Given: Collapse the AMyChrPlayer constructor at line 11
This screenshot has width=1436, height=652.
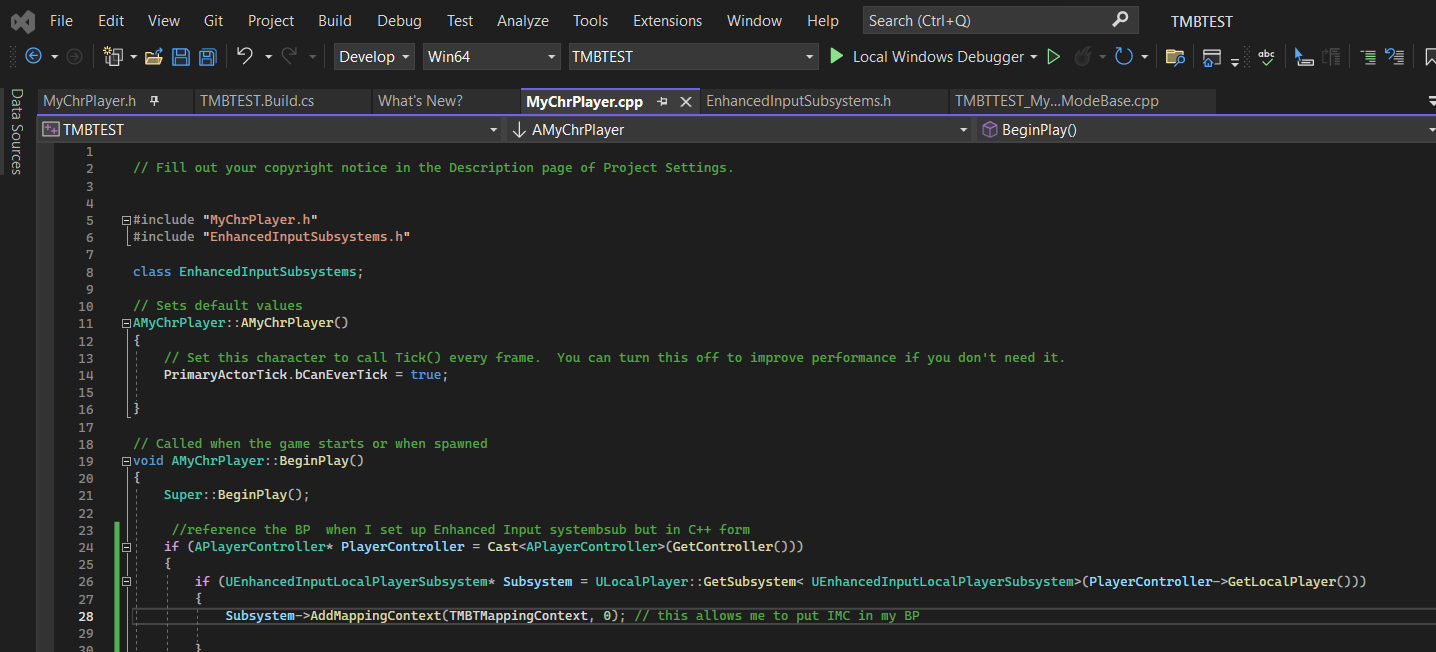Looking at the screenshot, I should [125, 323].
